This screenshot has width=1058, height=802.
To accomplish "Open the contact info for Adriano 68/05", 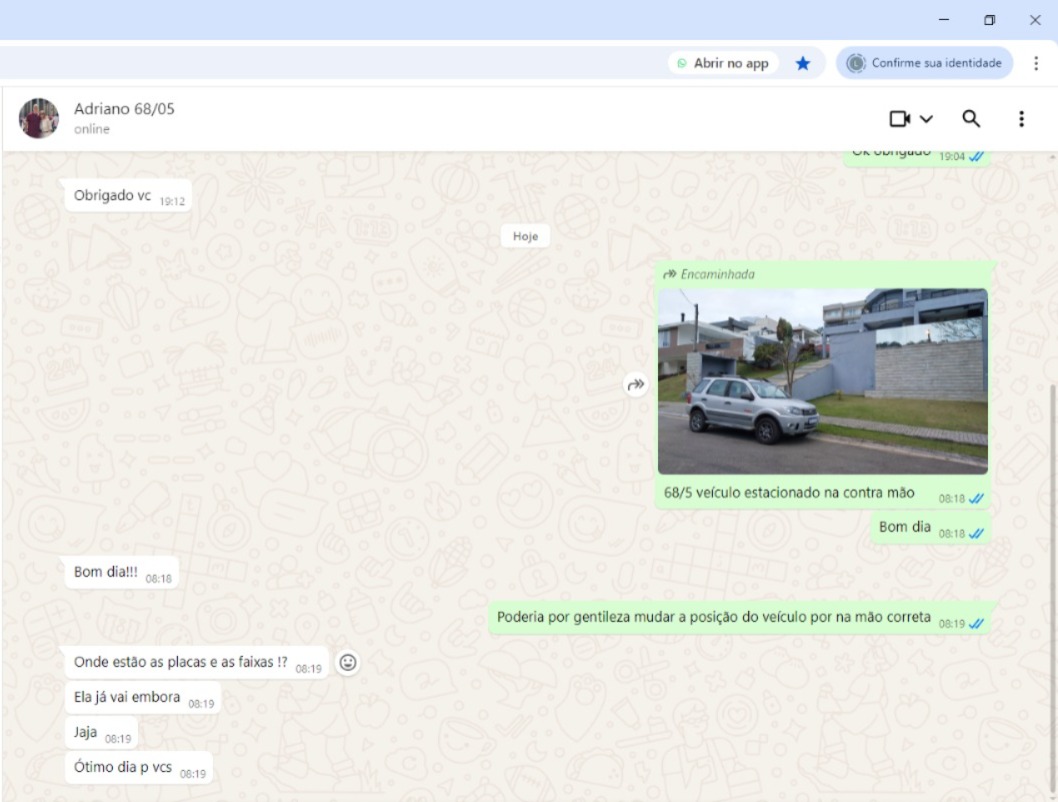I will click(124, 109).
